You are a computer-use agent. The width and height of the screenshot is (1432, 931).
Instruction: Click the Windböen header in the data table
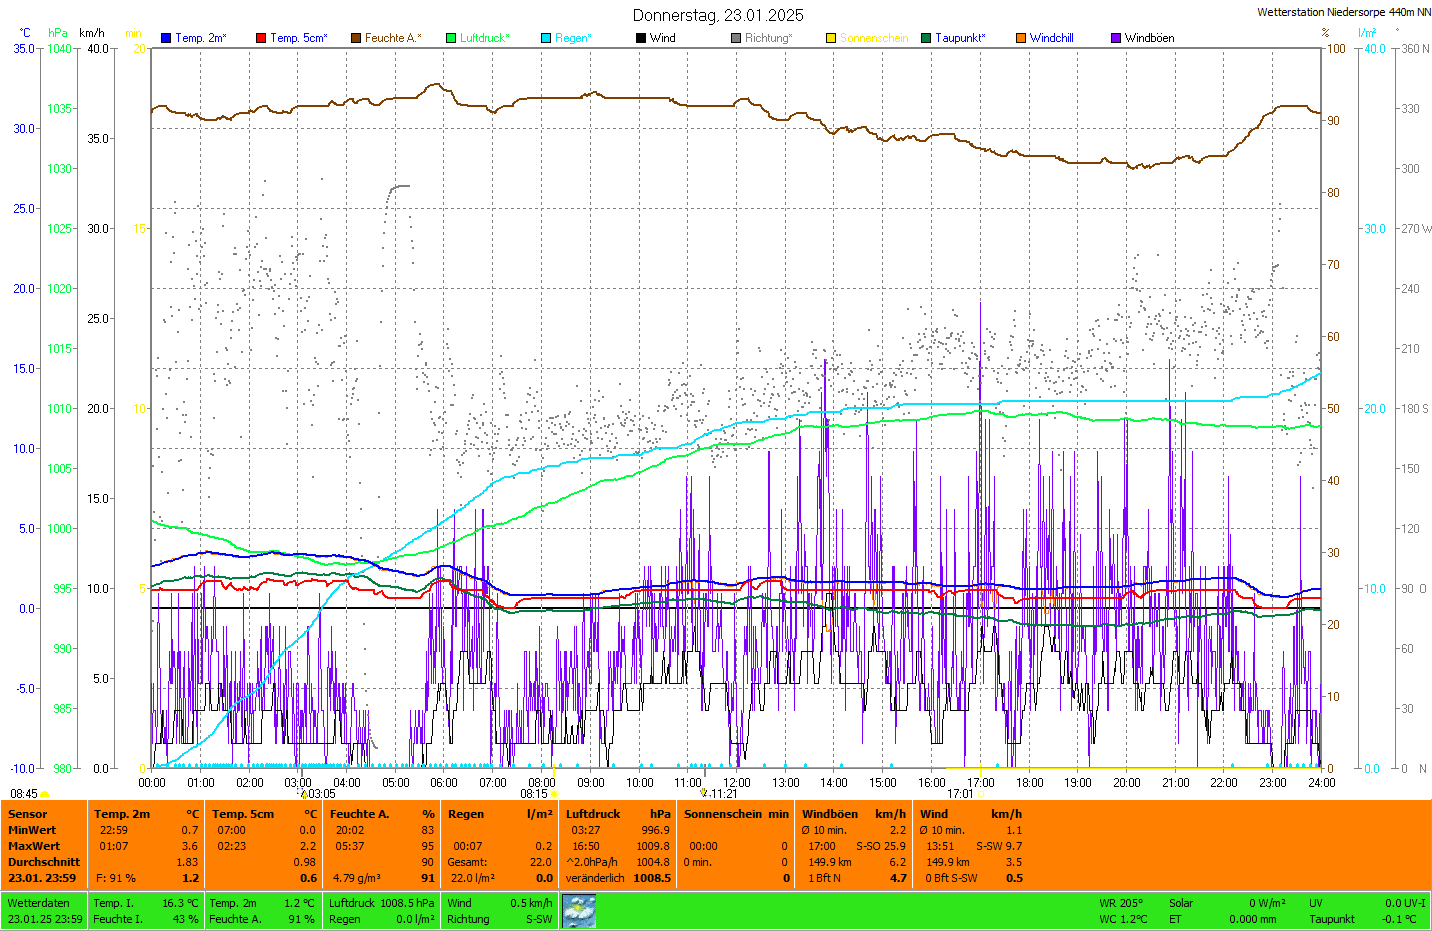tap(830, 814)
